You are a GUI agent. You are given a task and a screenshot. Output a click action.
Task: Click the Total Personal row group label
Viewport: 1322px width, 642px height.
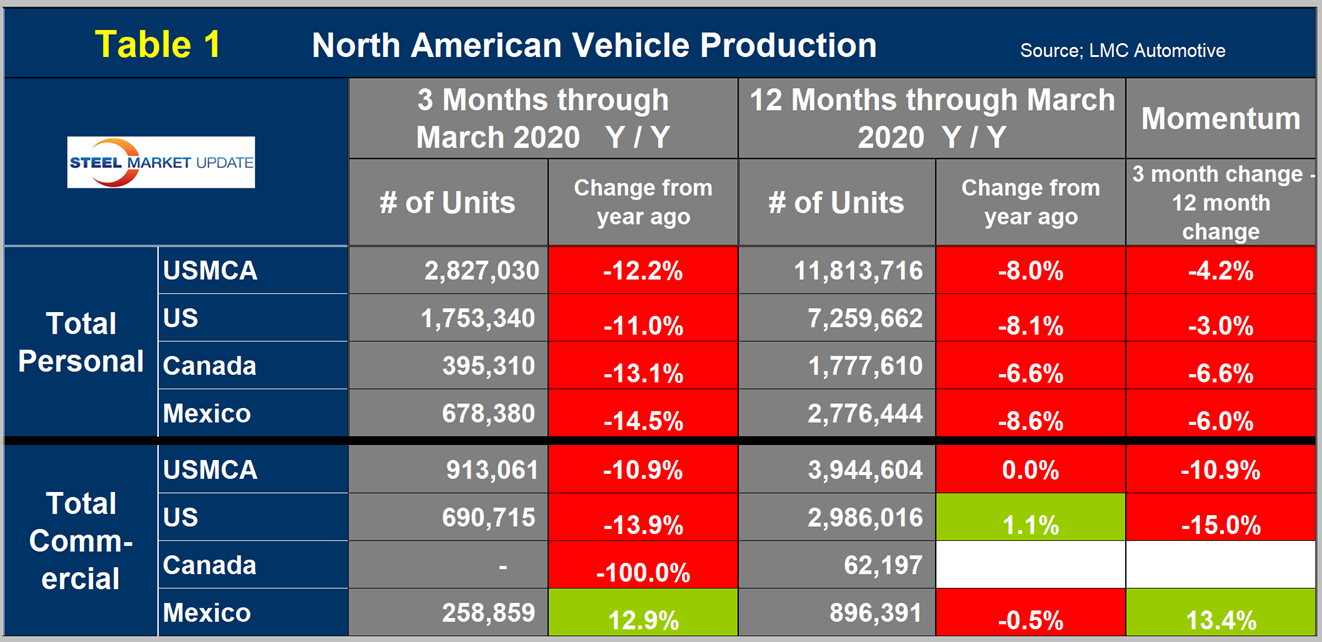click(x=80, y=342)
